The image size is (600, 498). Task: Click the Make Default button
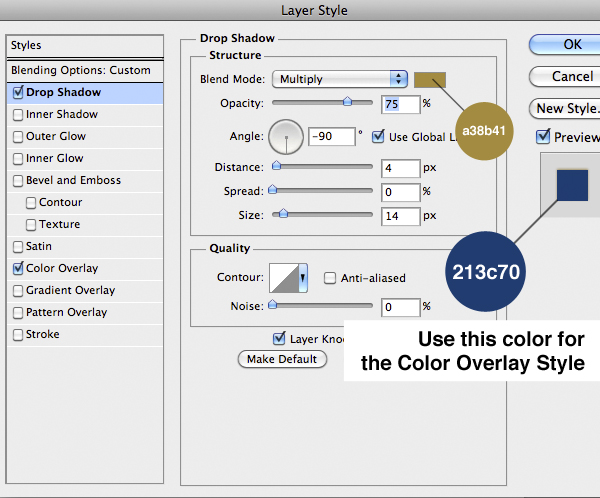pyautogui.click(x=282, y=359)
